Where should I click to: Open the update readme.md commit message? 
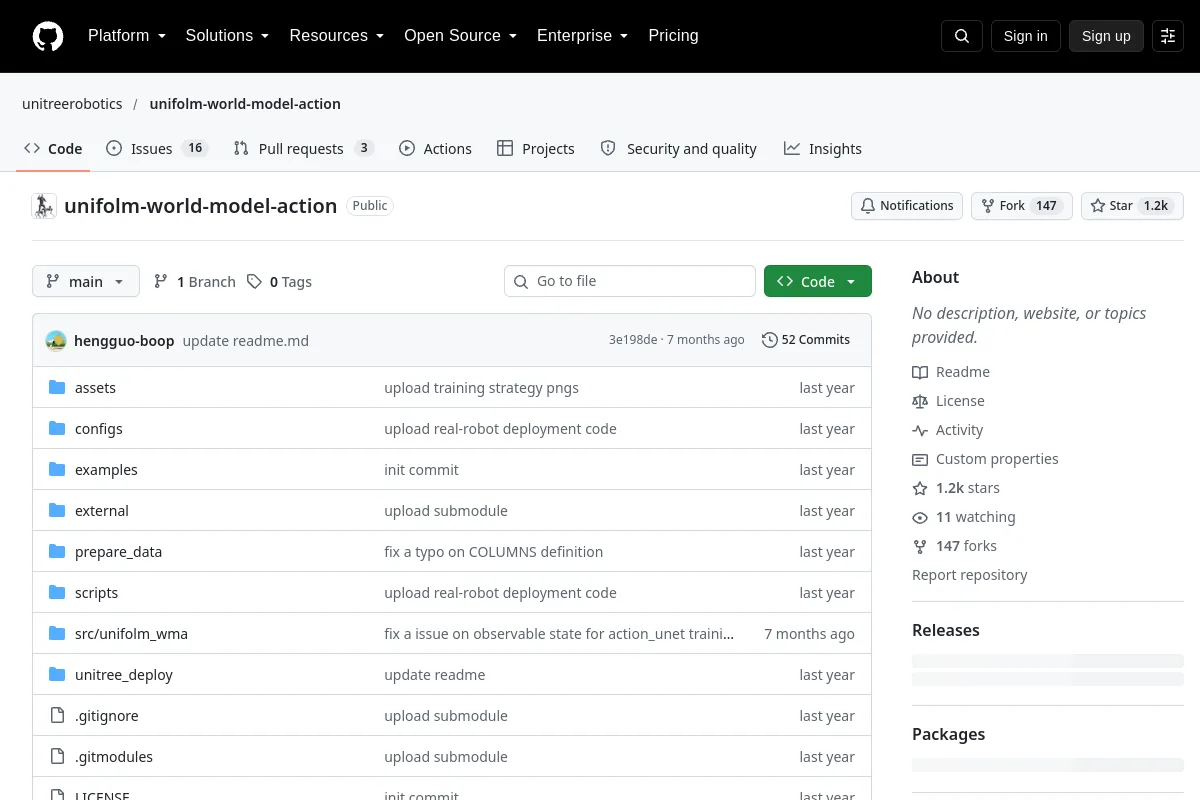point(246,341)
